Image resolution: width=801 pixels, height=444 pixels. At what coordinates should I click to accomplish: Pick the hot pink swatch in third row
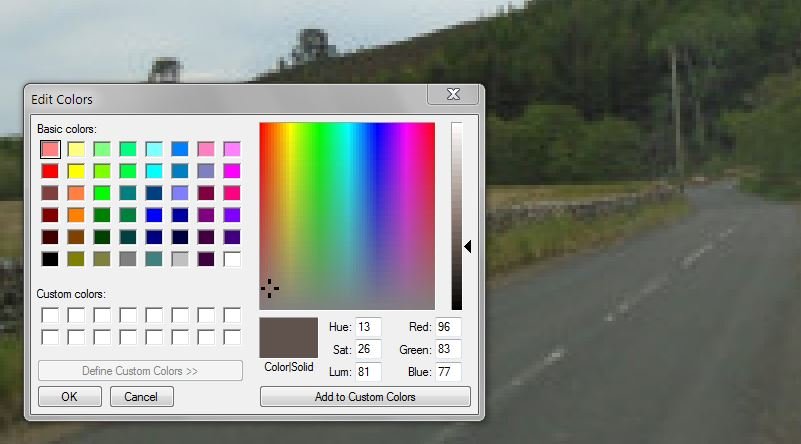pos(232,193)
